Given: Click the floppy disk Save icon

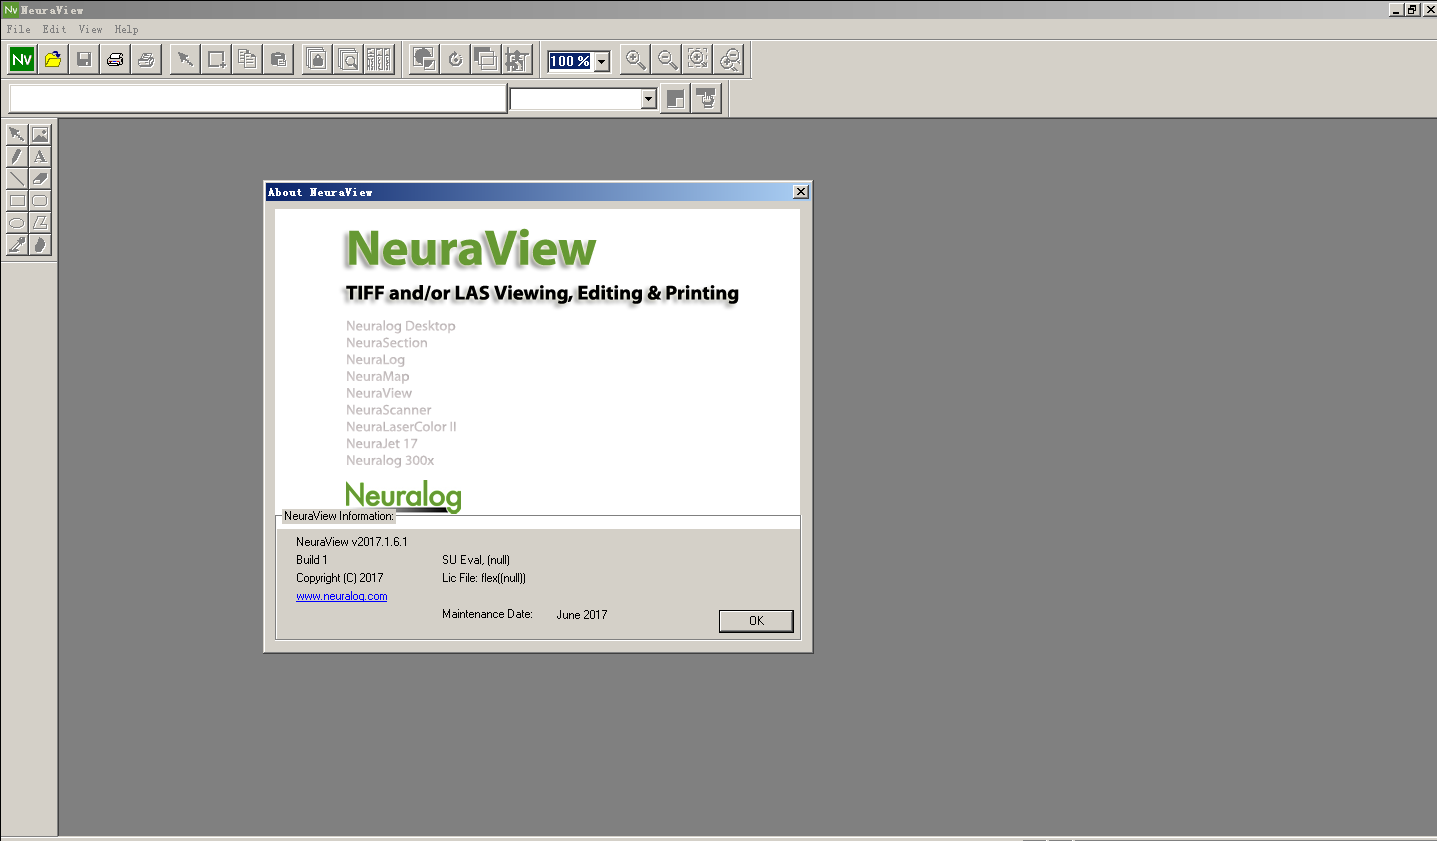Looking at the screenshot, I should tap(84, 60).
